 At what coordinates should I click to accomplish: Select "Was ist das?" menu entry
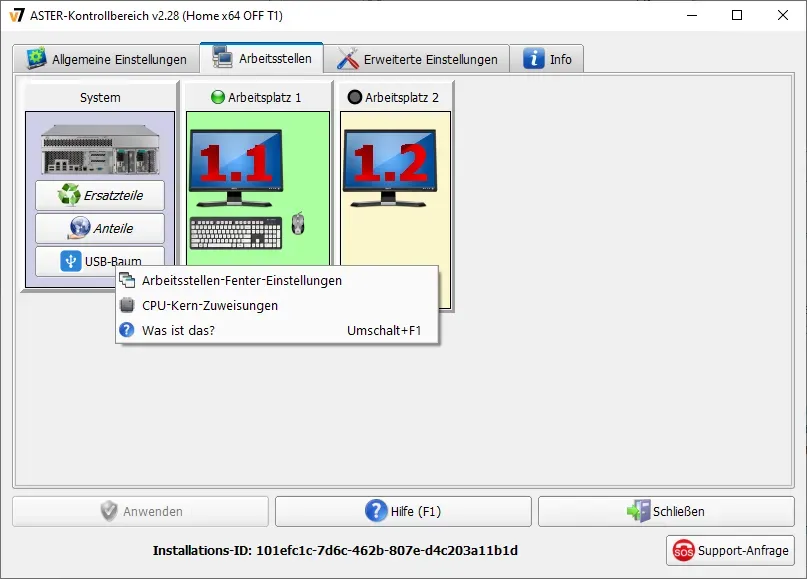178,330
